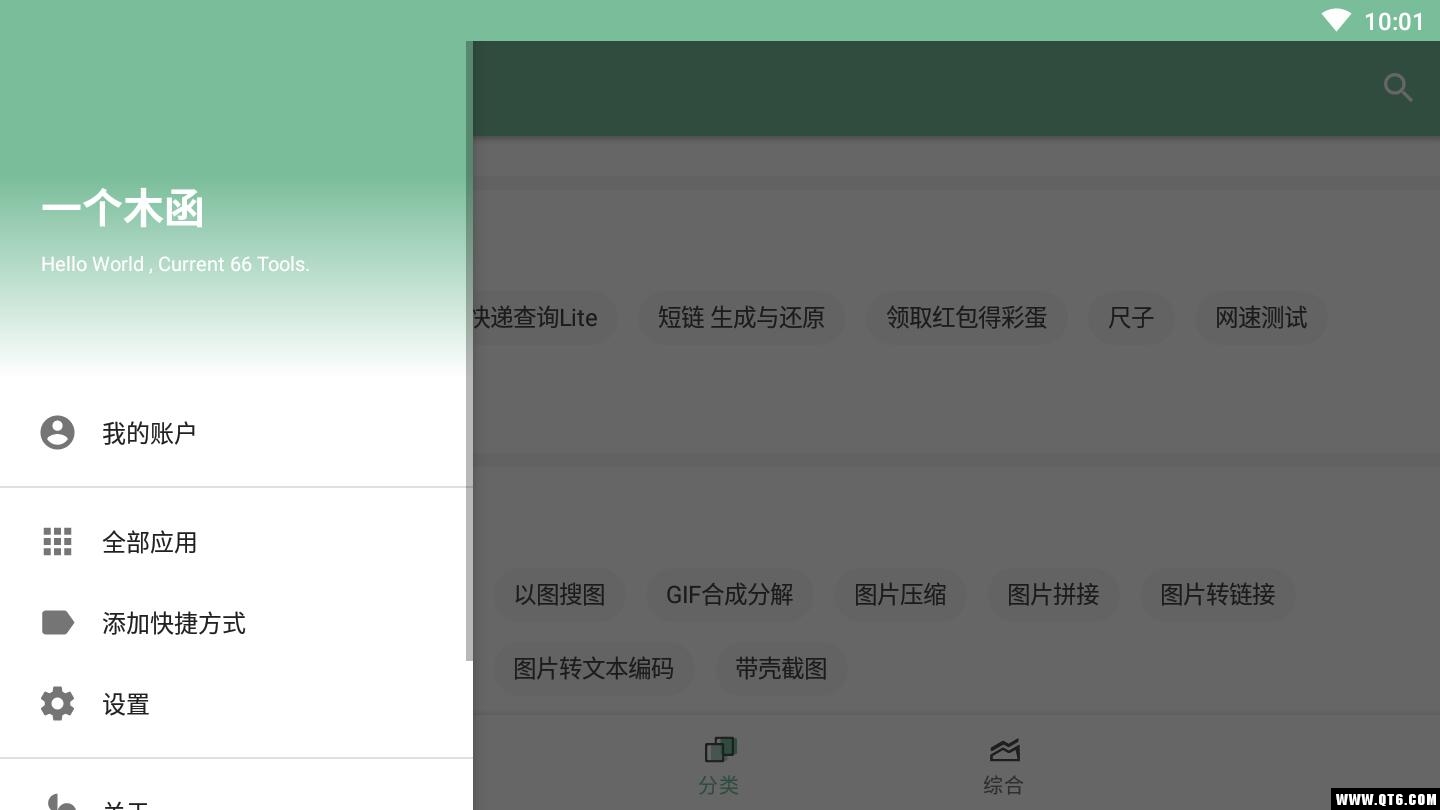Switch to the 分类 tab label
This screenshot has width=1440, height=810.
719,786
